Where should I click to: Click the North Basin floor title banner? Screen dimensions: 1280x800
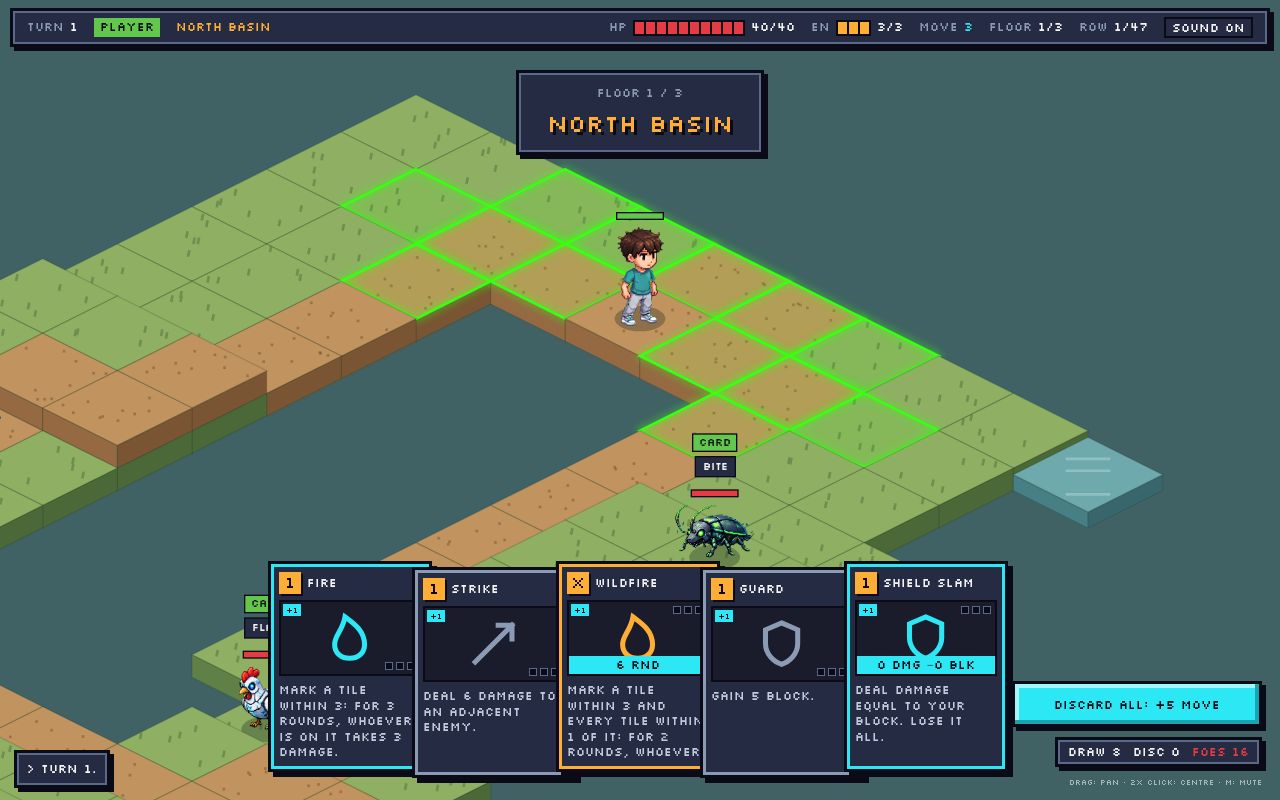(640, 112)
